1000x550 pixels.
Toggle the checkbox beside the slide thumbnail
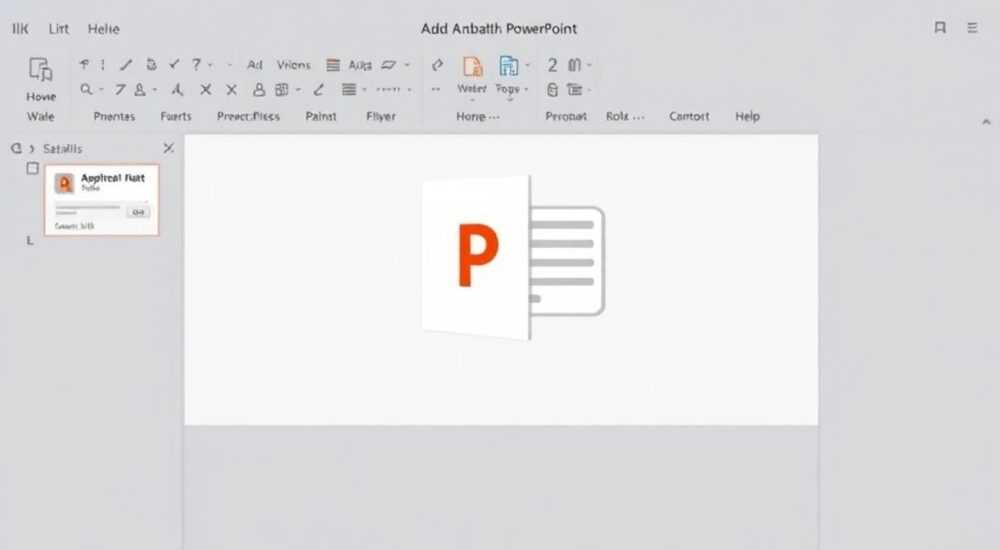[x=33, y=168]
